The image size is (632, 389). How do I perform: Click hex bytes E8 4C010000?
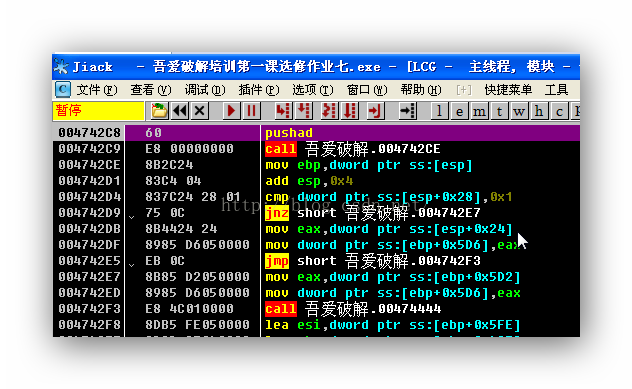pos(189,309)
